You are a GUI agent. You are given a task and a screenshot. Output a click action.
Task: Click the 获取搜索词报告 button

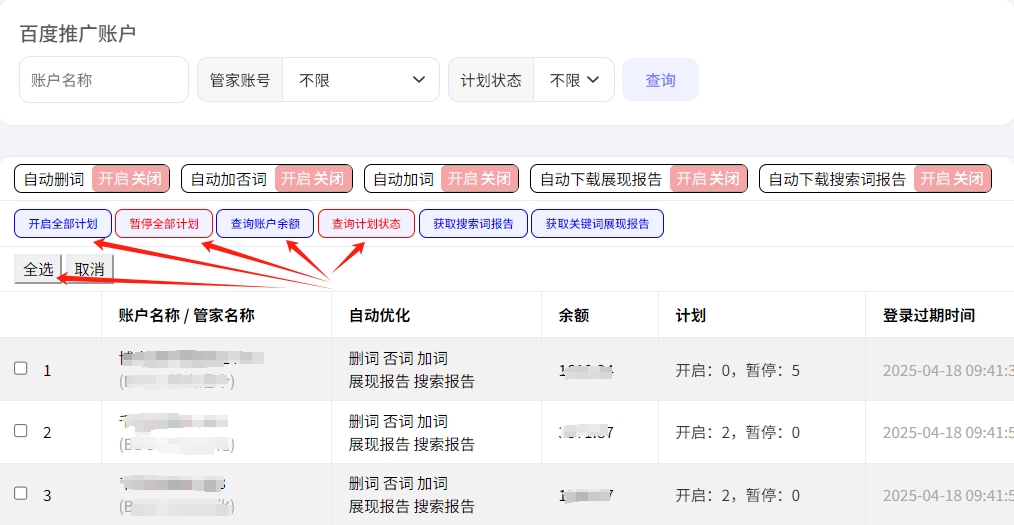pos(473,224)
